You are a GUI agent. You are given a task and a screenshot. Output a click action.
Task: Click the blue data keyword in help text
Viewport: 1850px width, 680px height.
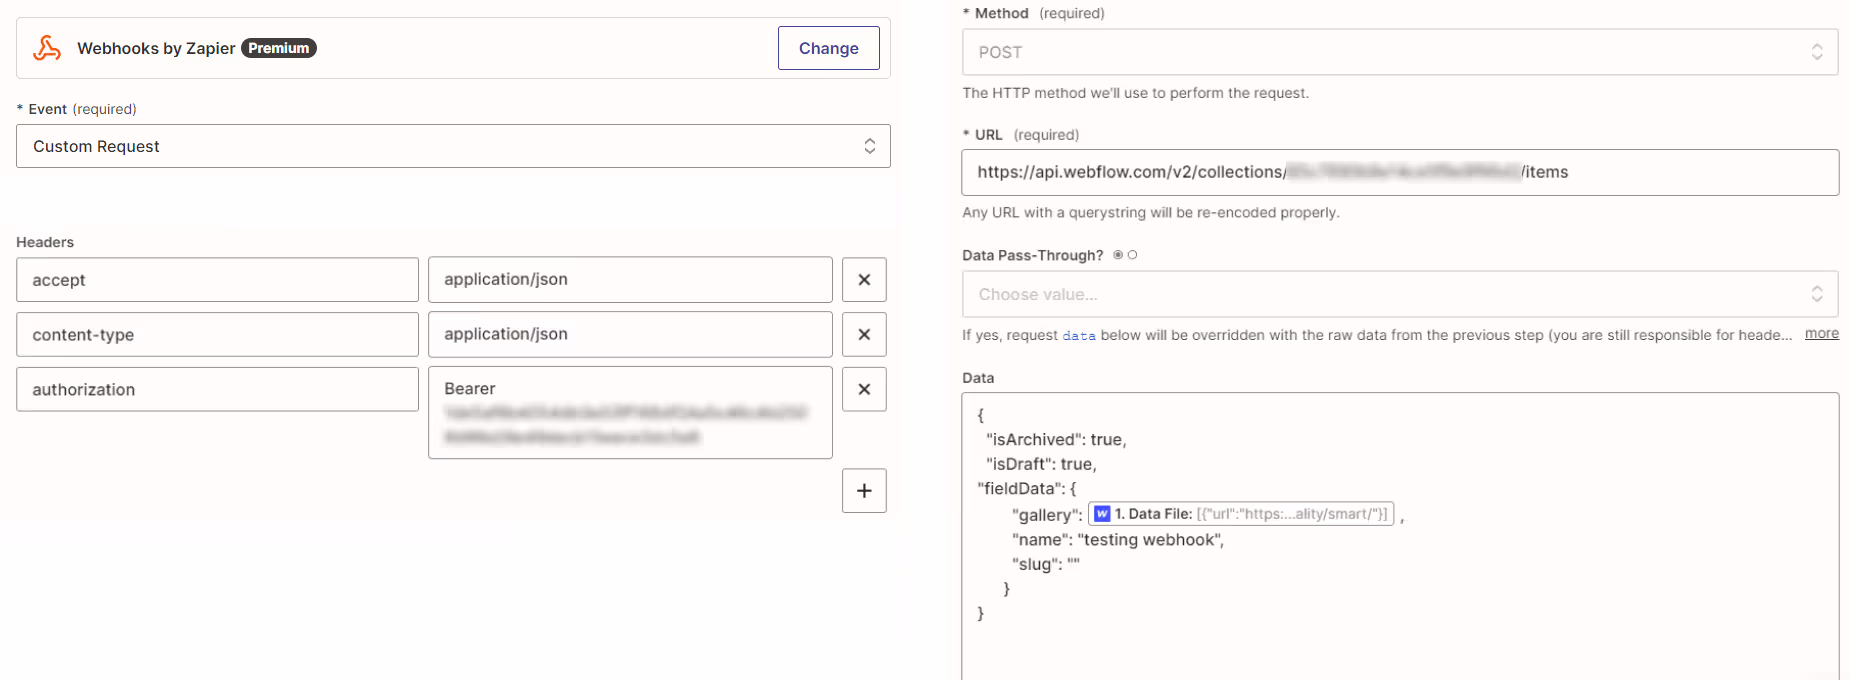point(1079,336)
